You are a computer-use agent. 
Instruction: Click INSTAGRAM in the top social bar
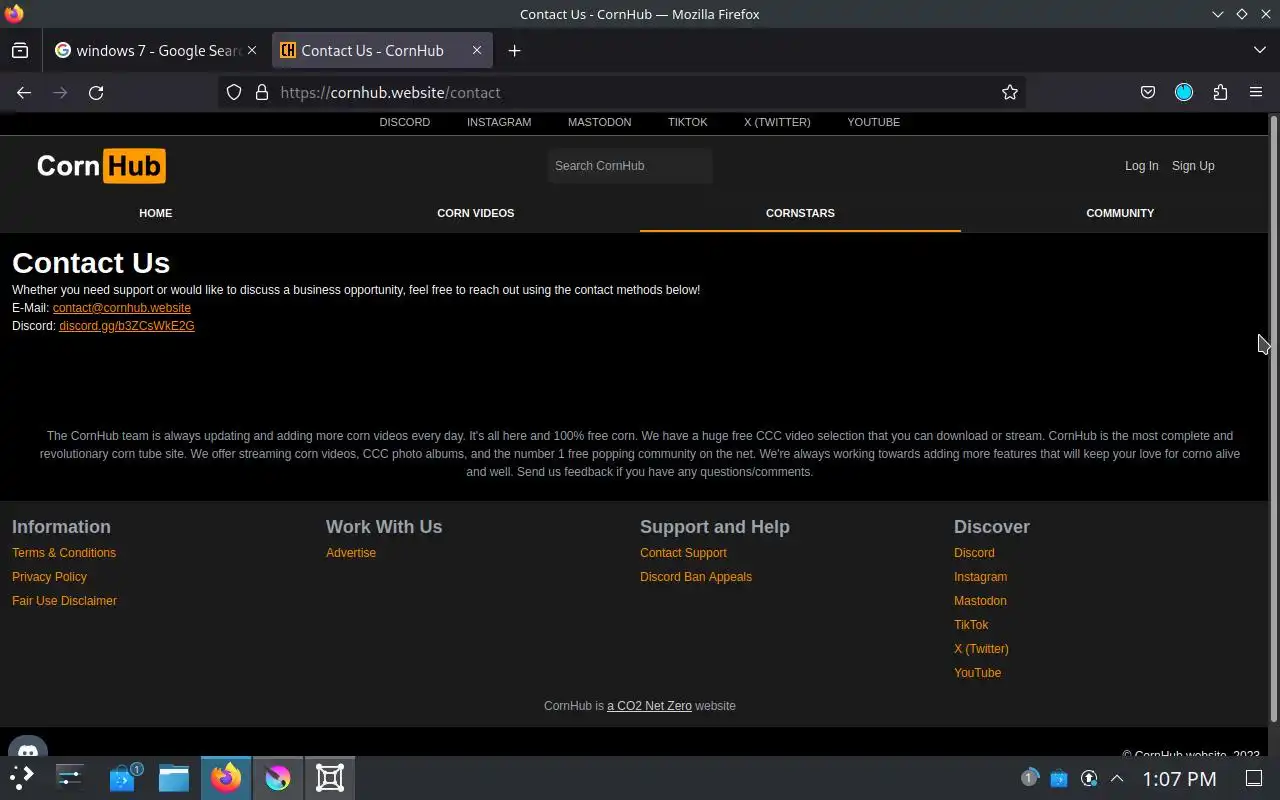499,122
